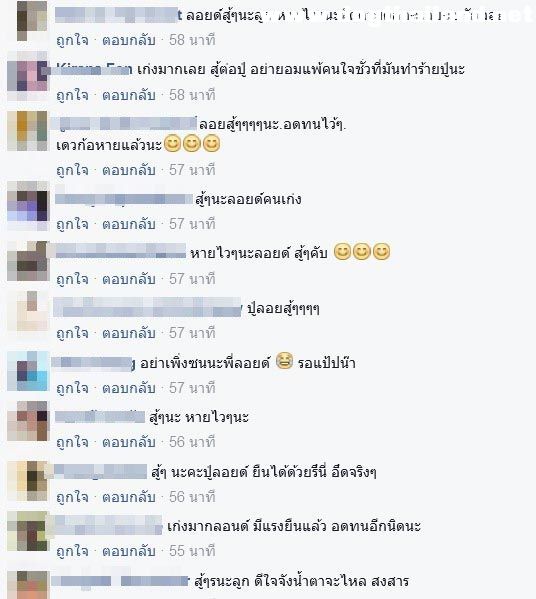Open avatar beside the ดีใจจังน้ำตาจะไหล comment
The height and width of the screenshot is (599, 536).
pyautogui.click(x=28, y=585)
